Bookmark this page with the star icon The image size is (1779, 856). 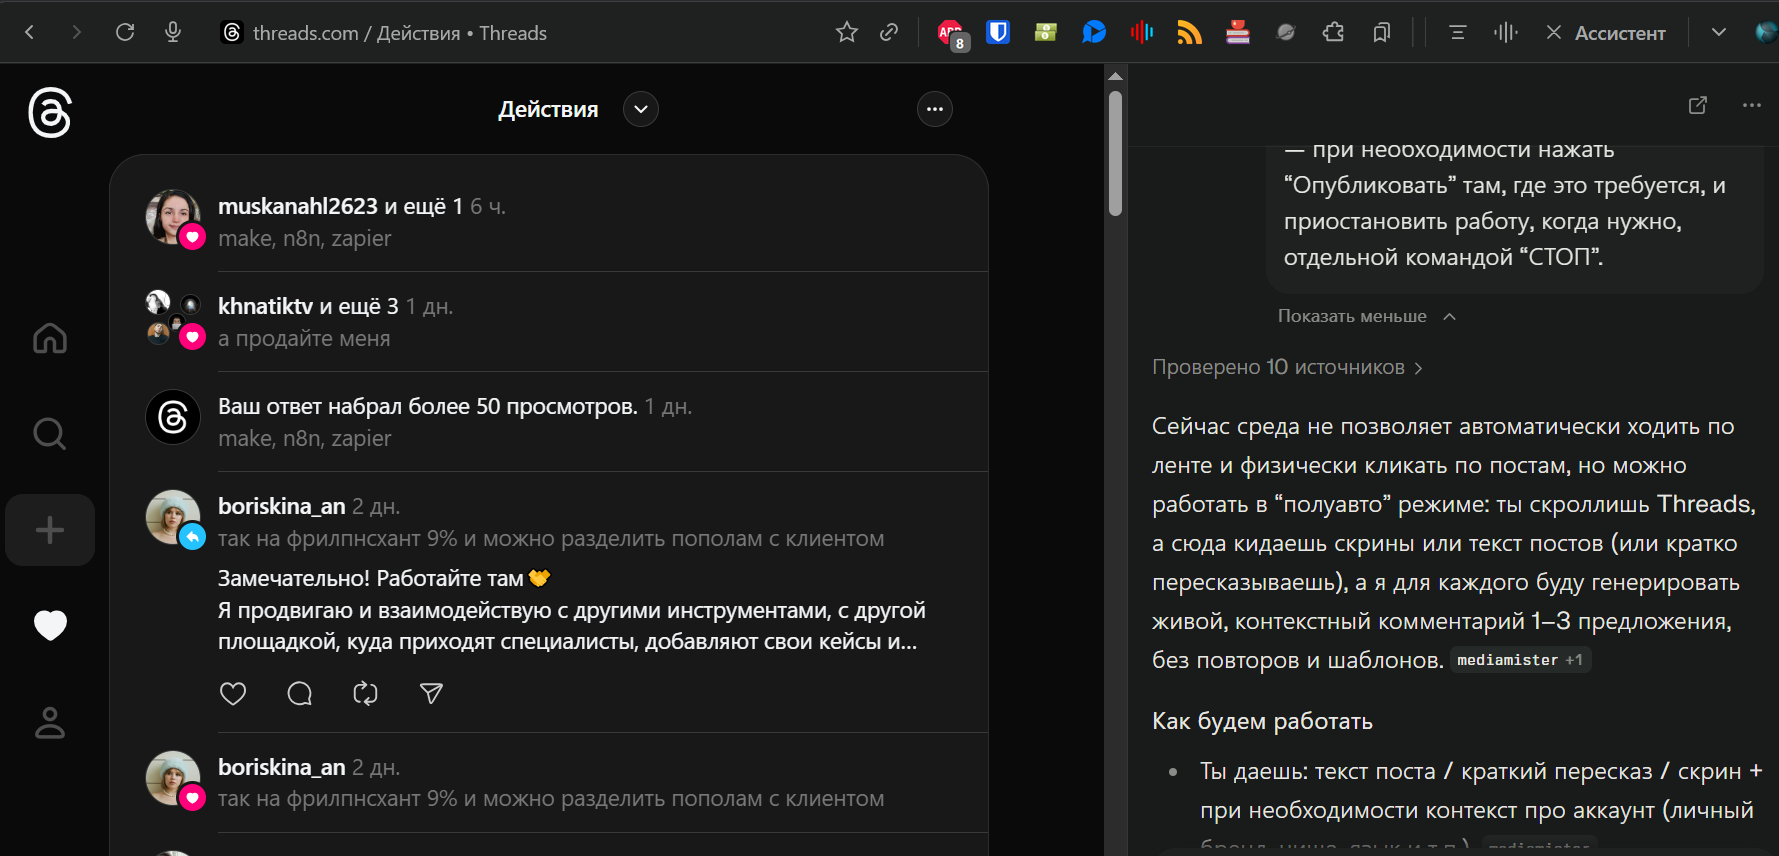tap(847, 33)
